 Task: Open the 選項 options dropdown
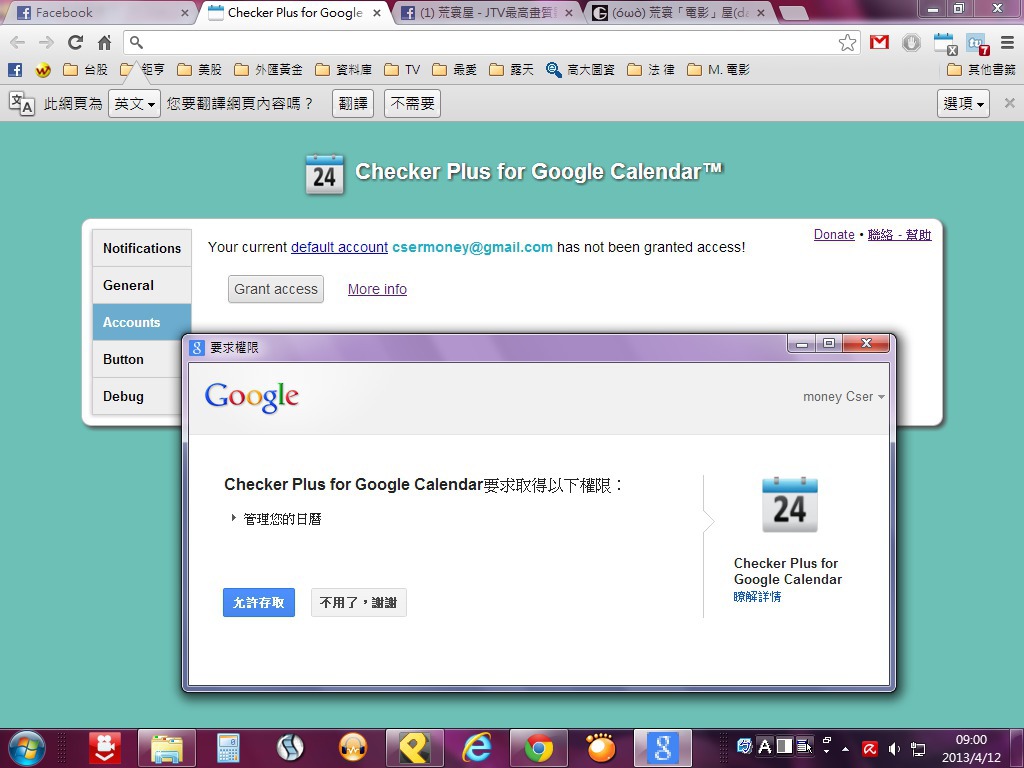tap(963, 103)
